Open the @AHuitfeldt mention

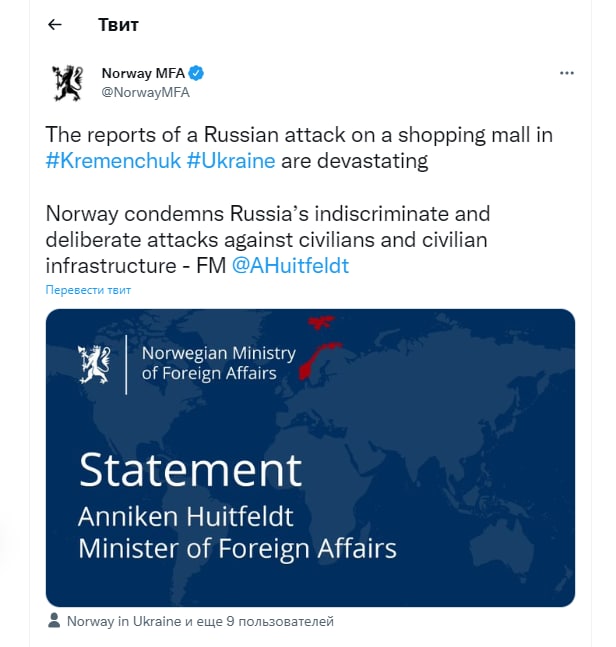[x=290, y=265]
